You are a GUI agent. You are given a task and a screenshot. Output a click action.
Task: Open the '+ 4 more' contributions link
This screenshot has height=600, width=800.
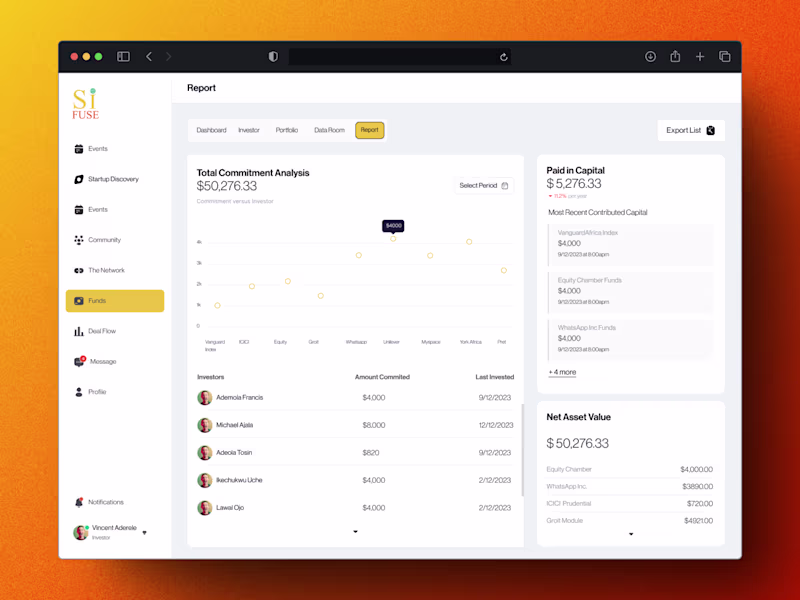(562, 372)
